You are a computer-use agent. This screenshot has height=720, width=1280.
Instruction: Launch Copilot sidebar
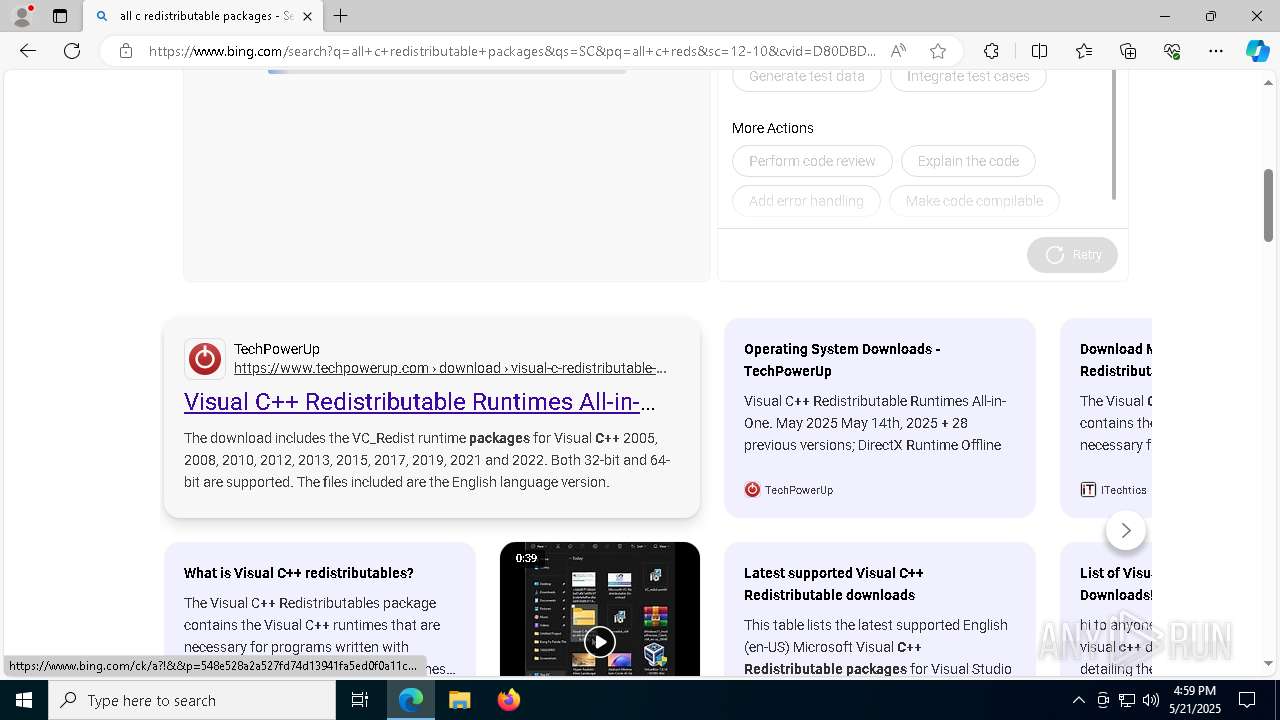click(1257, 51)
